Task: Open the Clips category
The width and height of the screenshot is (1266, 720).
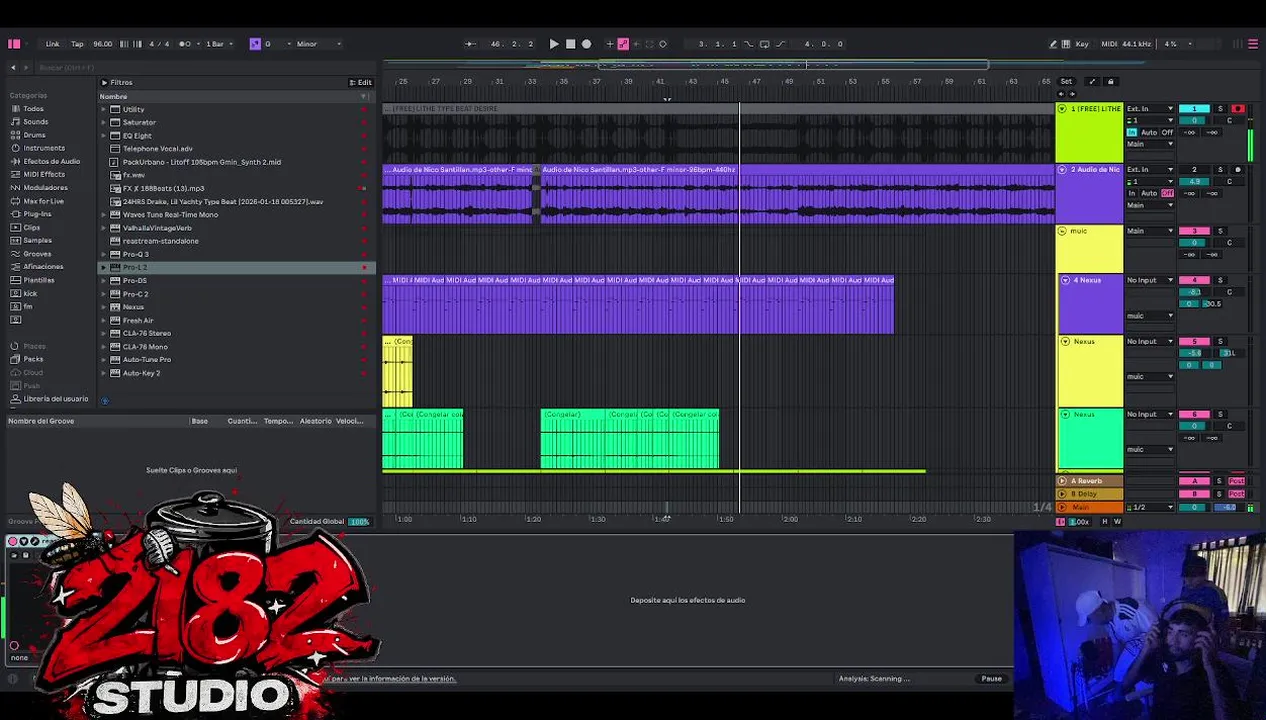Action: pos(31,227)
